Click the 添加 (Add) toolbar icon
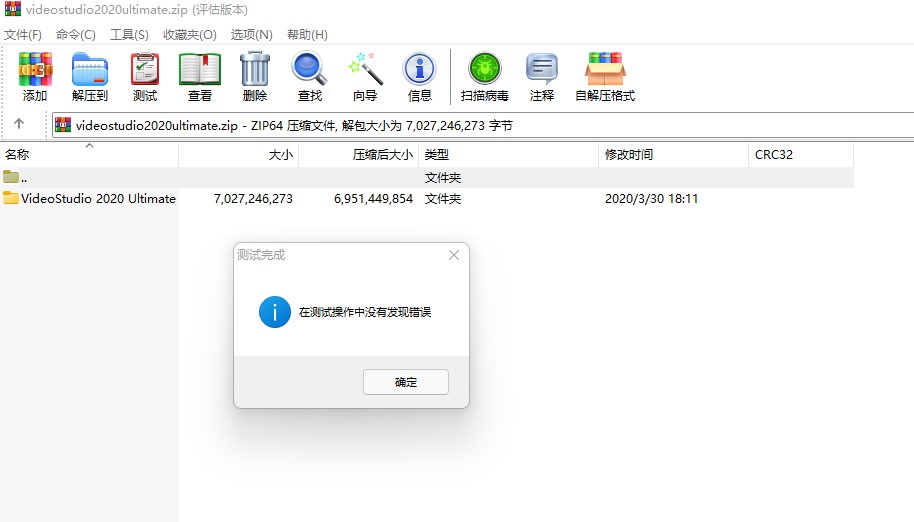The image size is (914, 522). click(x=35, y=76)
